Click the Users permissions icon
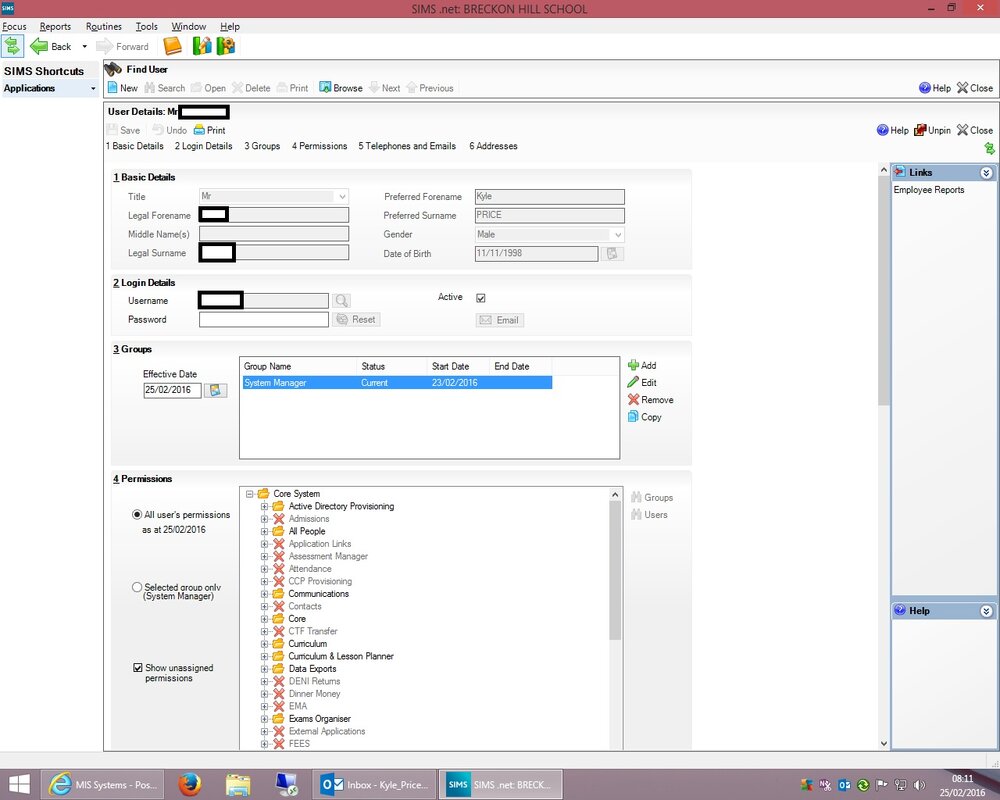1000x800 pixels. click(636, 514)
